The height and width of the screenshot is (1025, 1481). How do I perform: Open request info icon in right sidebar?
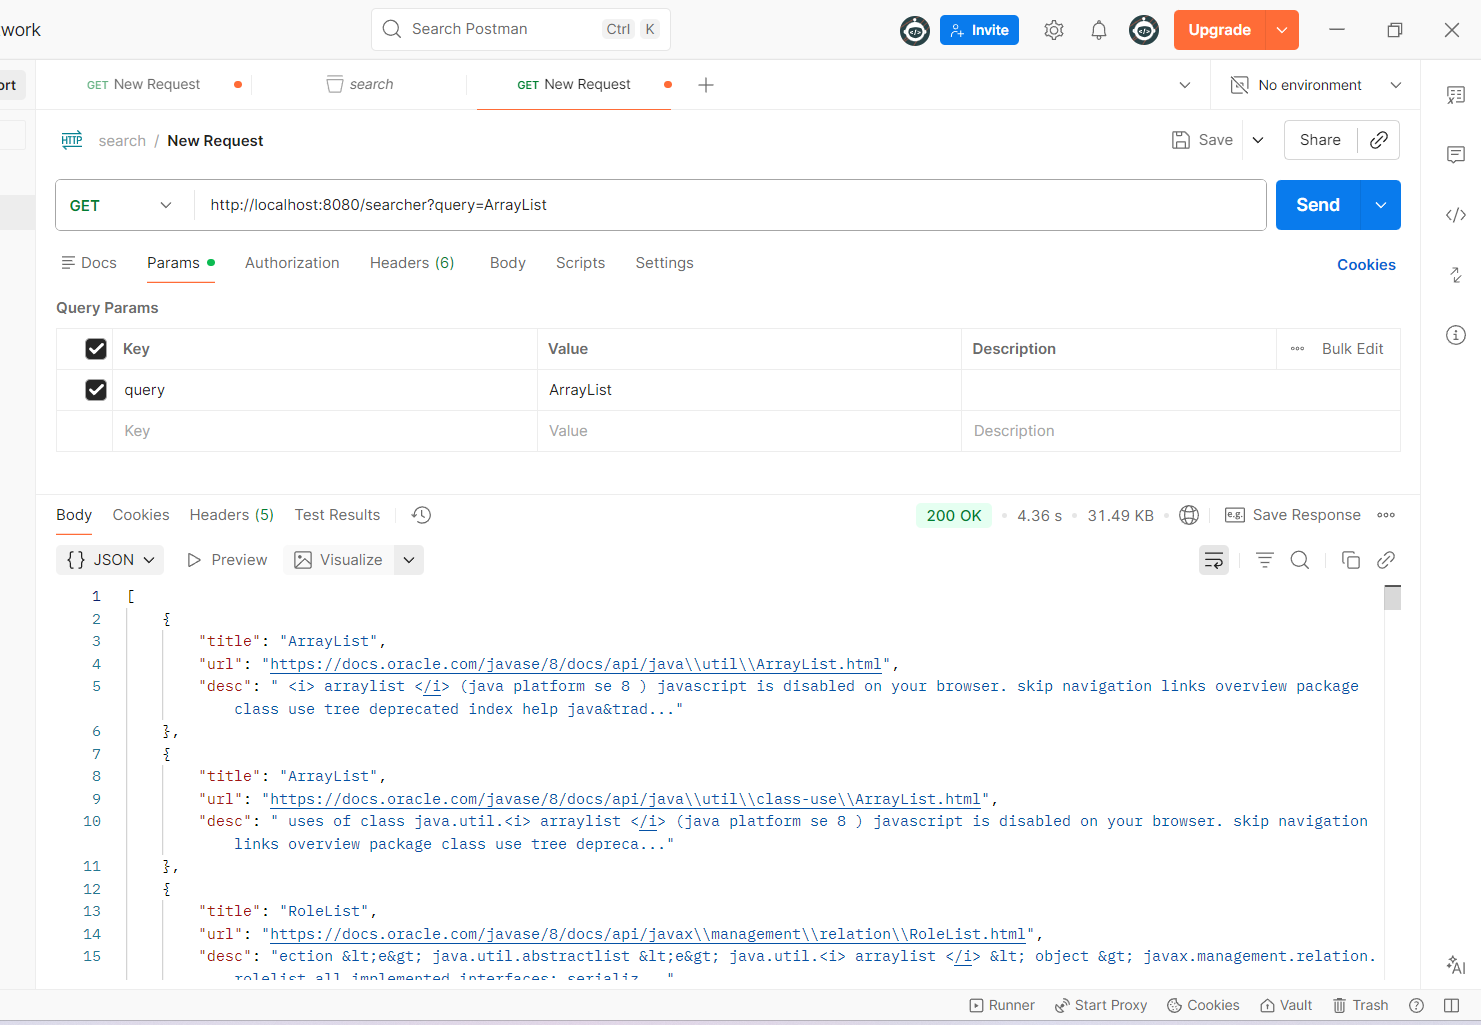click(x=1456, y=335)
